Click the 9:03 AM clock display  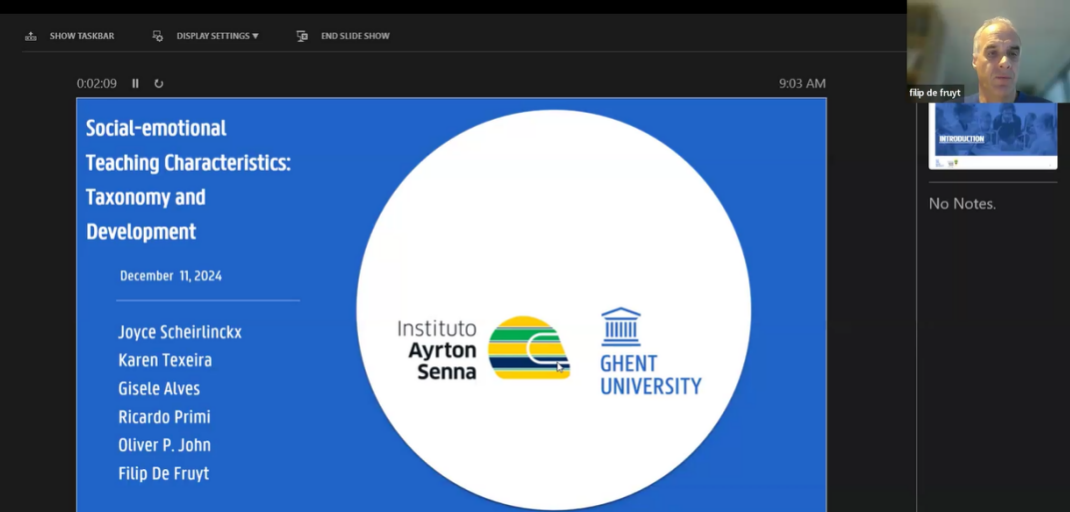click(802, 83)
